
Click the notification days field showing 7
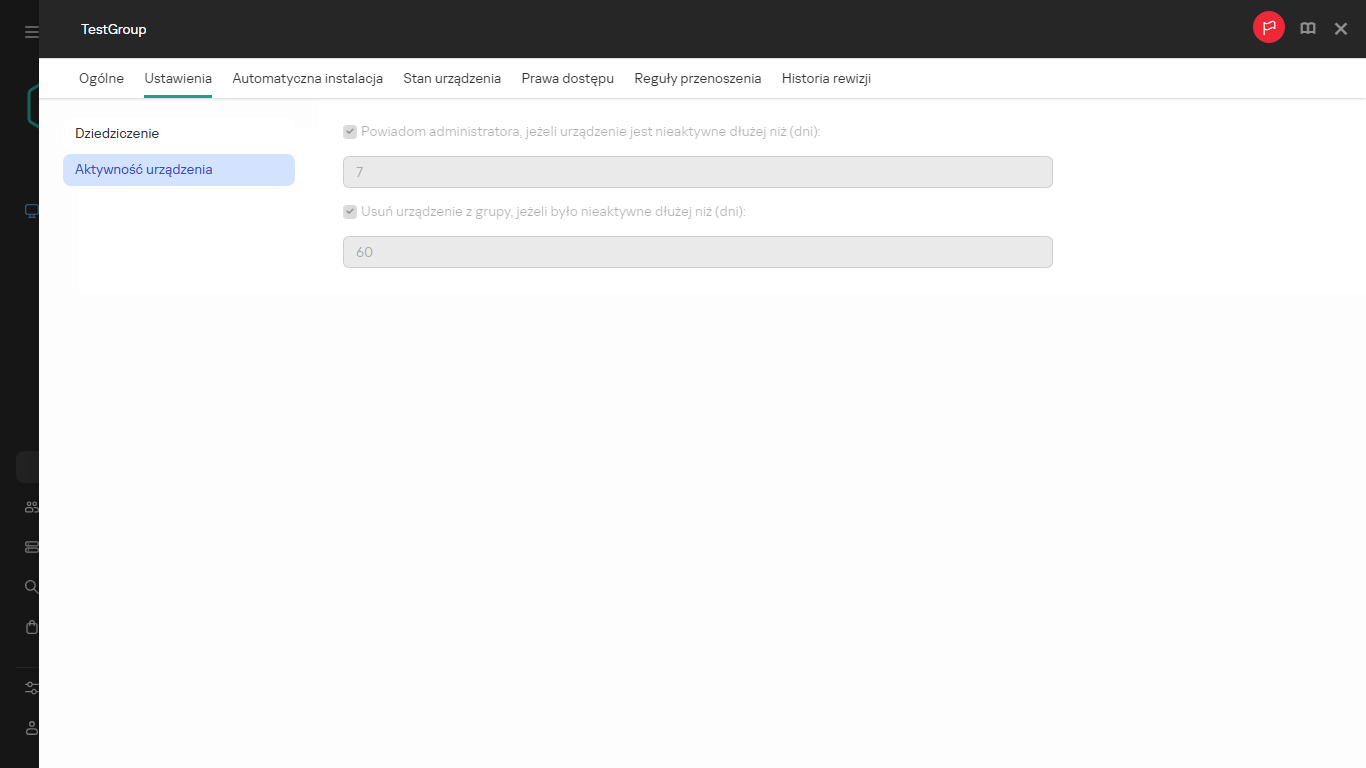tap(698, 172)
